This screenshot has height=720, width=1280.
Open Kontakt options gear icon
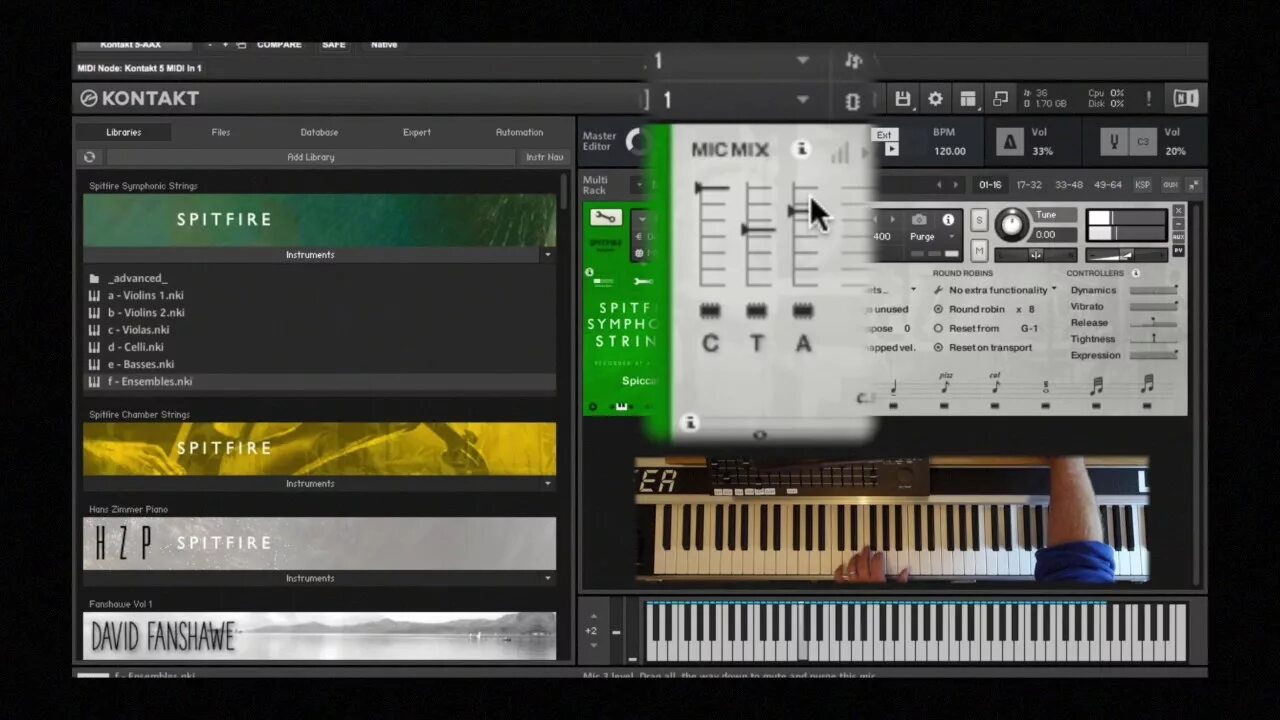[x=935, y=99]
